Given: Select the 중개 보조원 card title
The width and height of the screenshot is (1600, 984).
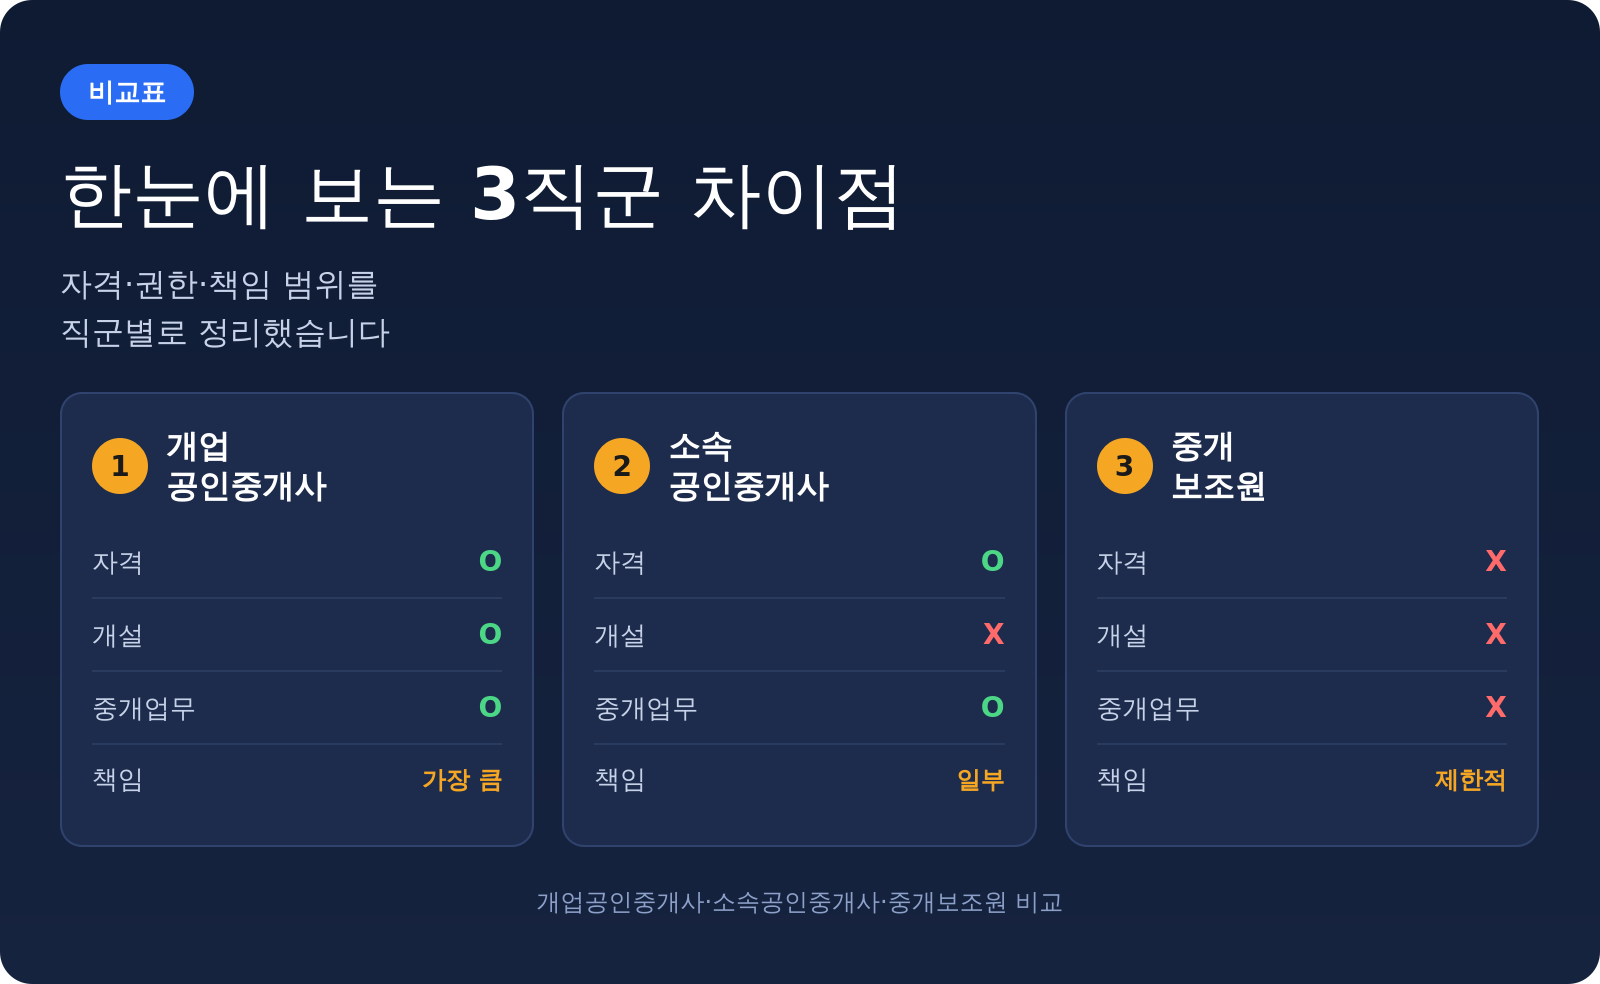Looking at the screenshot, I should 1218,466.
